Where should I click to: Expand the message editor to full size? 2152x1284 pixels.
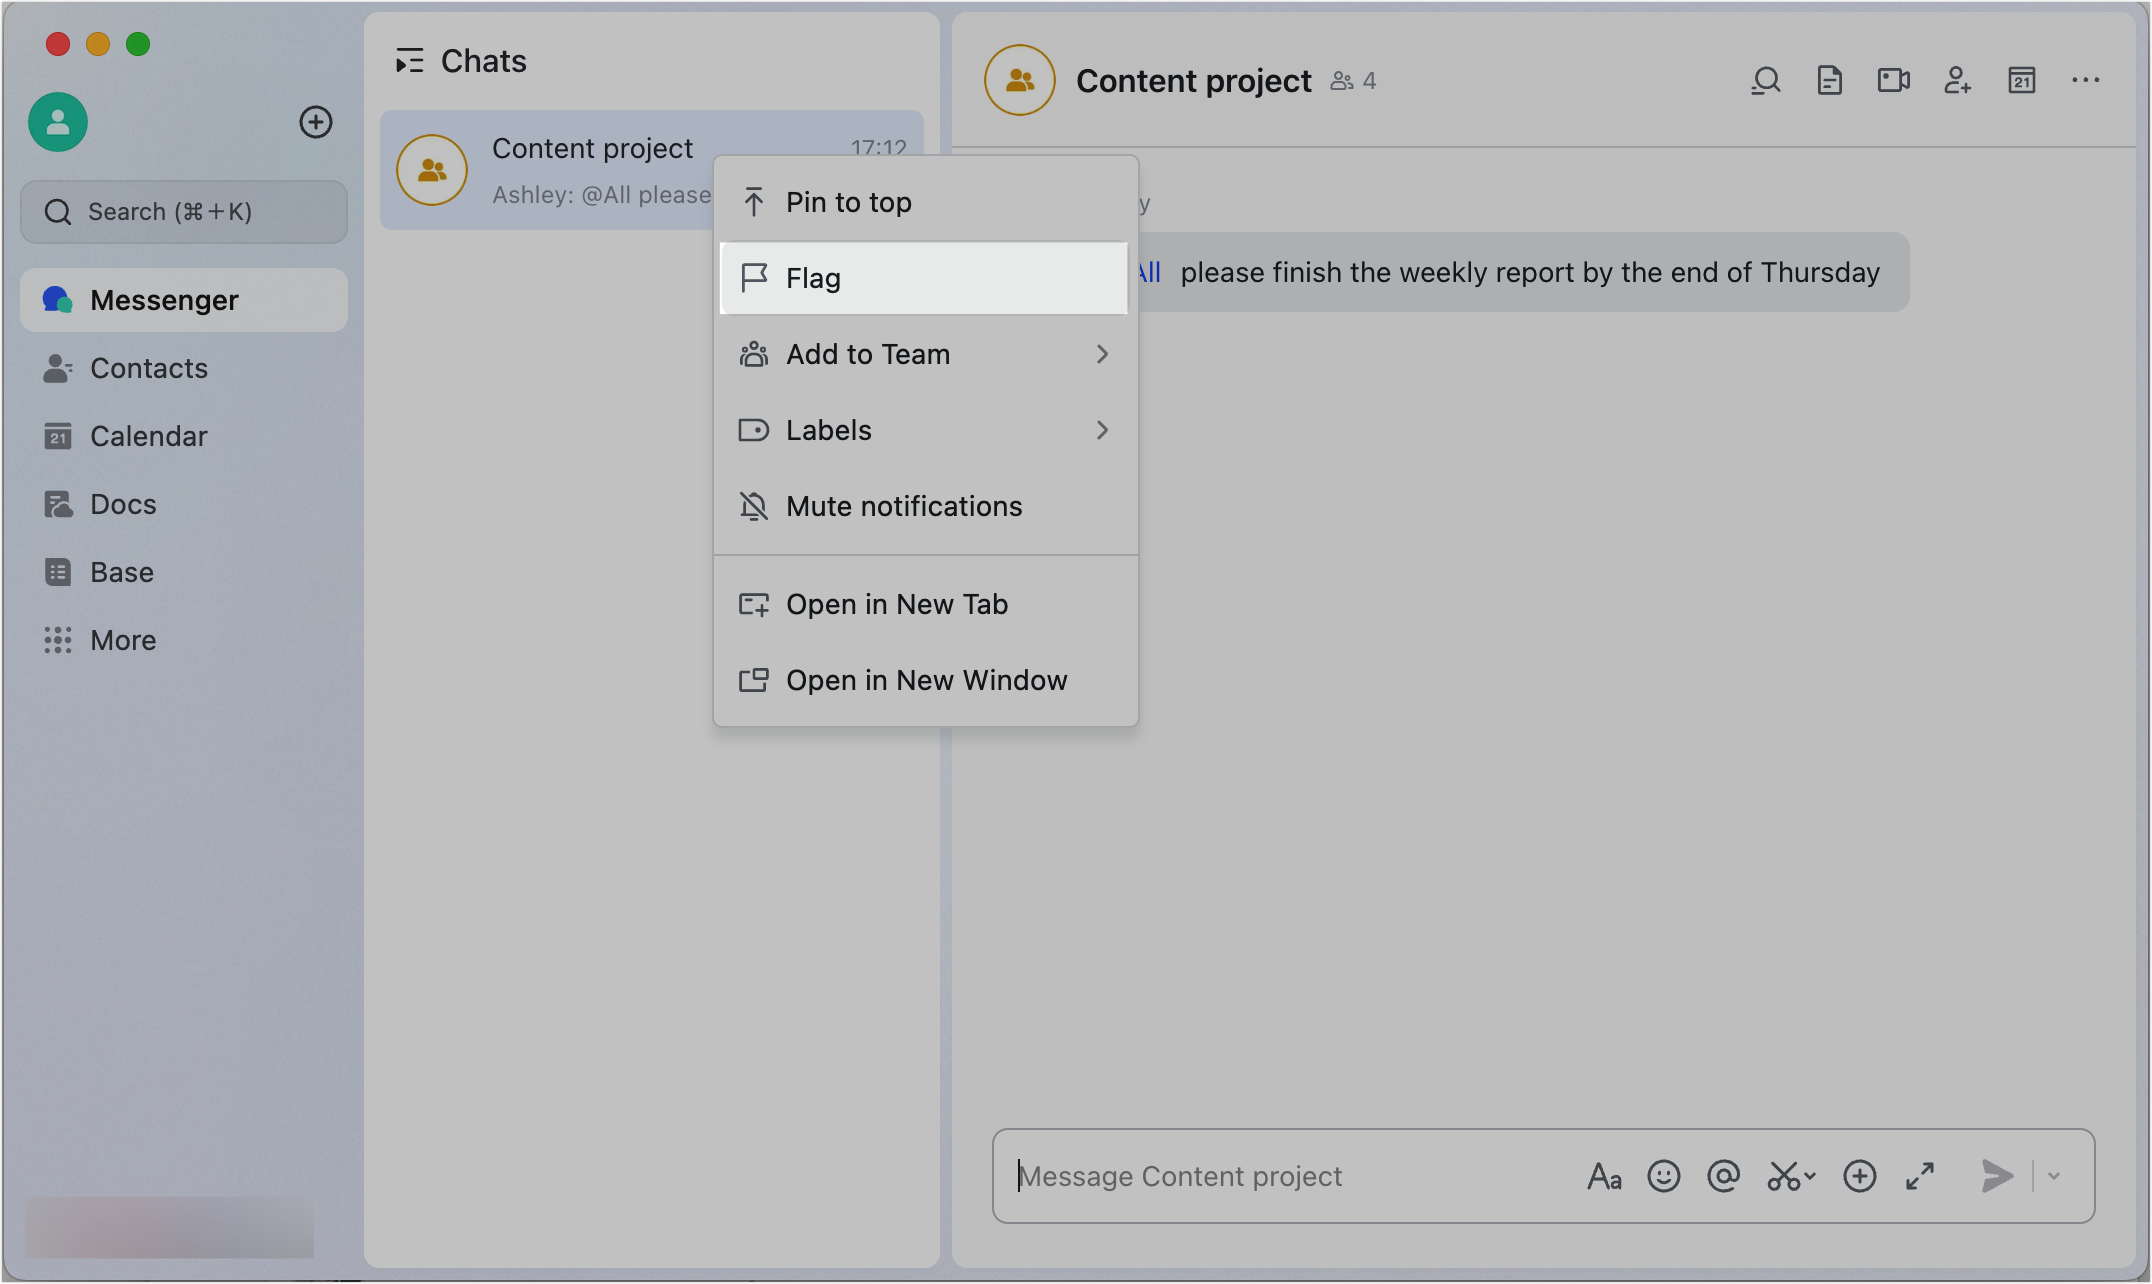click(x=1920, y=1176)
